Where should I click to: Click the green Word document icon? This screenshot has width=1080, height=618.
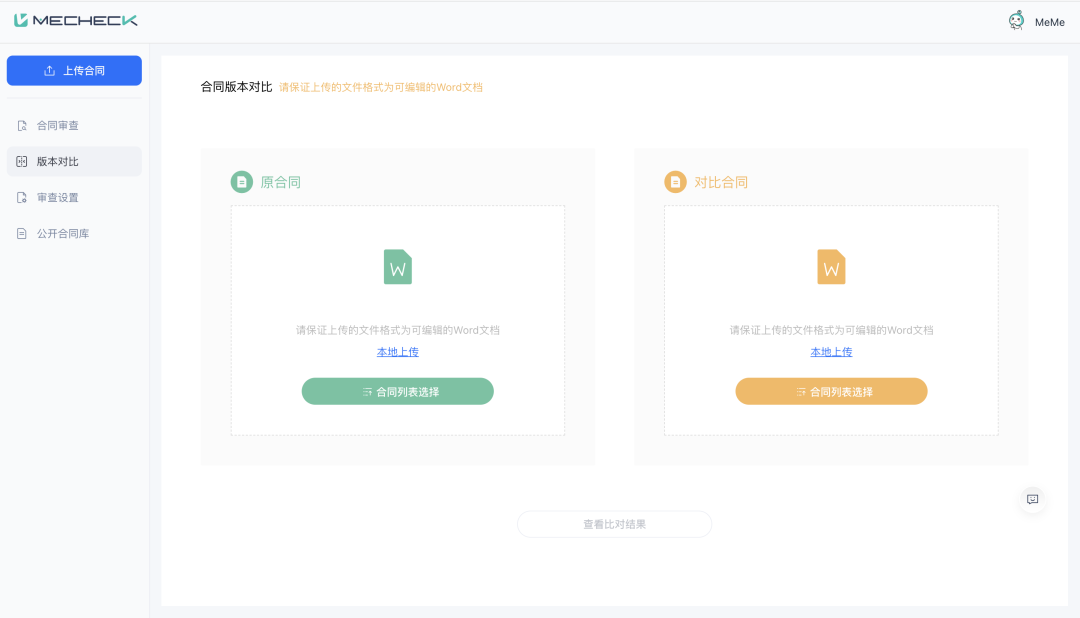(398, 267)
